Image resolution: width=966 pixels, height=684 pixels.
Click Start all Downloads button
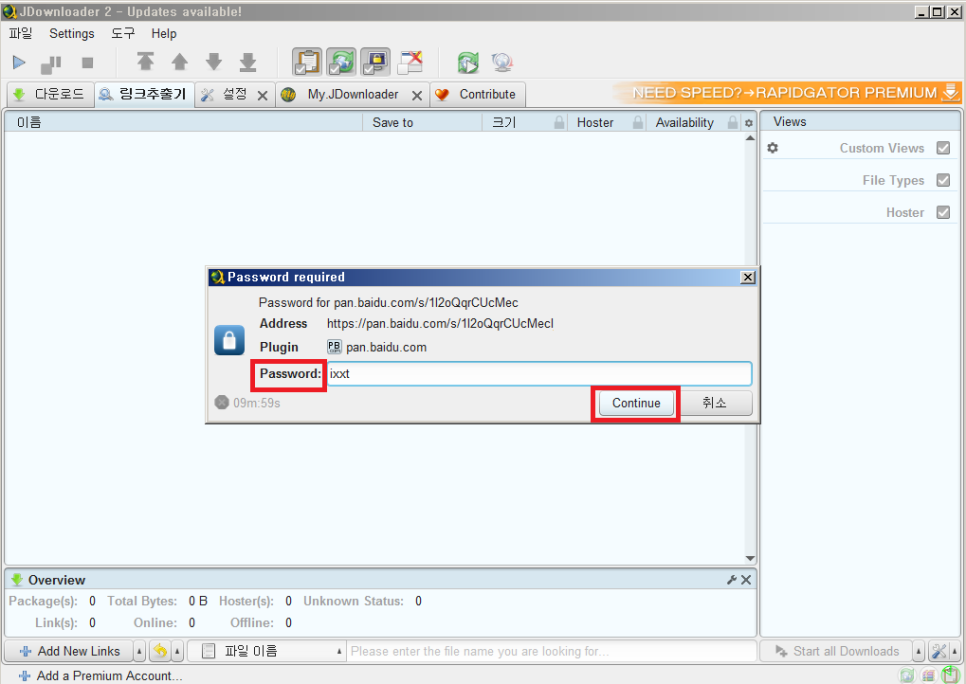(x=837, y=651)
